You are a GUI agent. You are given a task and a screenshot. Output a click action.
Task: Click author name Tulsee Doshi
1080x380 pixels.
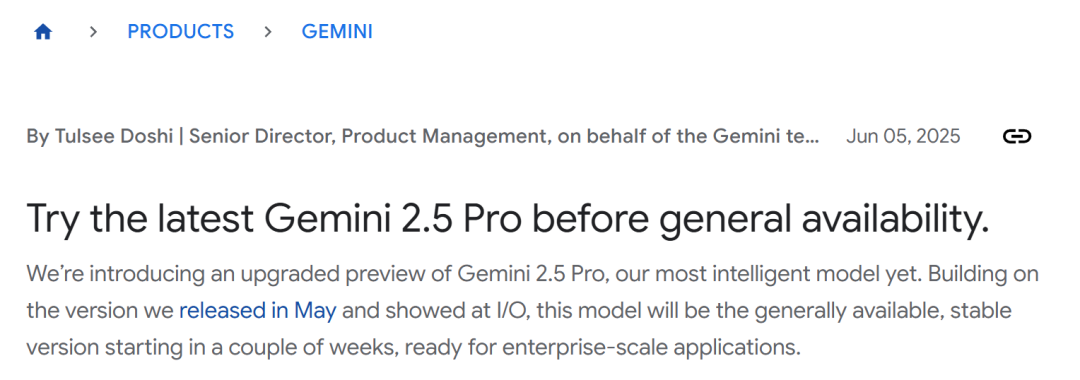point(112,136)
